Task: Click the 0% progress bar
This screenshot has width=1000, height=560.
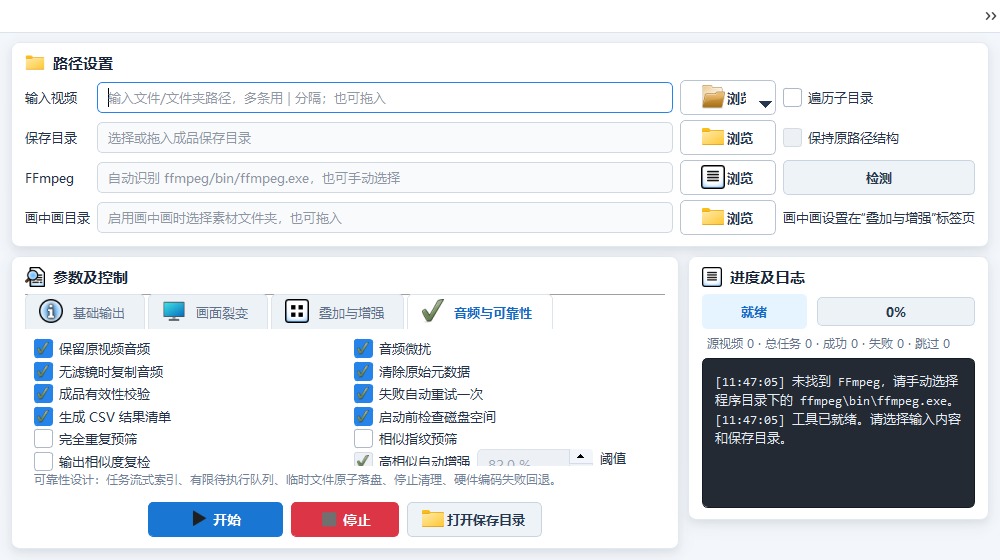Action: point(895,312)
